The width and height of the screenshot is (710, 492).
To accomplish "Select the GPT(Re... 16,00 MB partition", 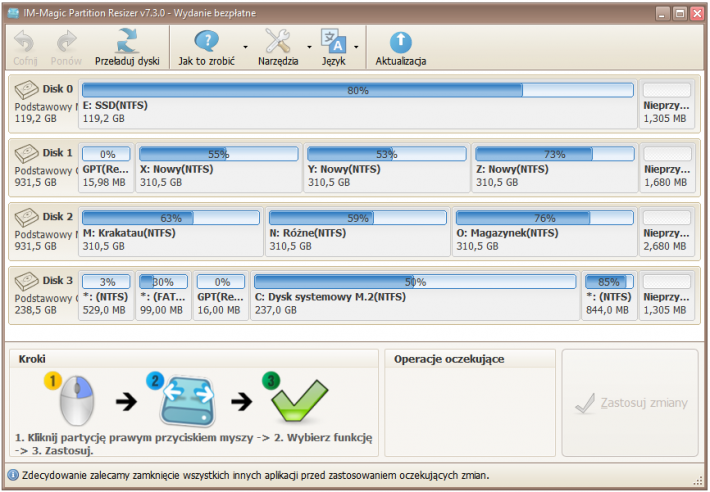I will 221,296.
